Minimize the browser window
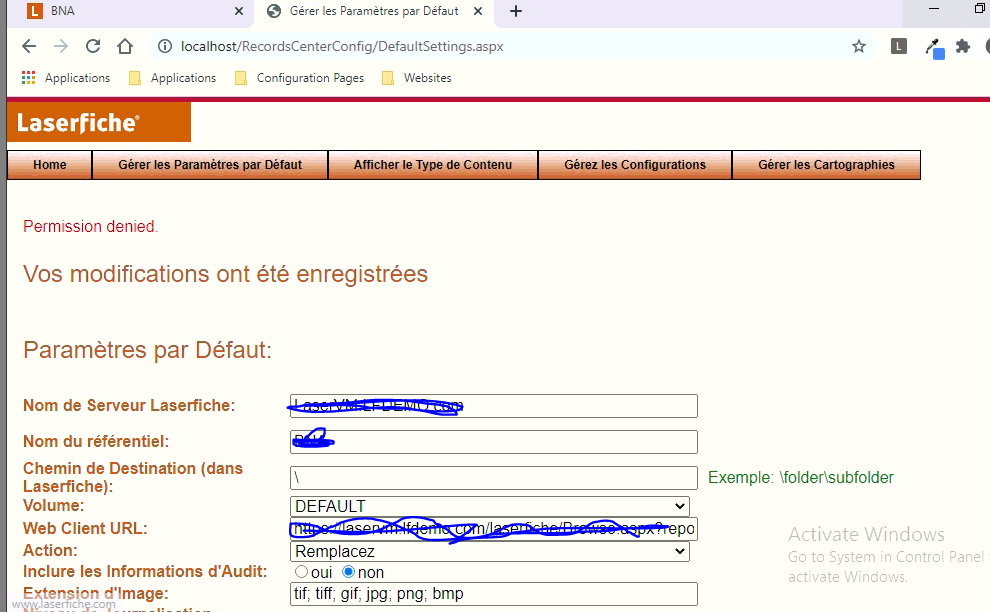Image resolution: width=990 pixels, height=612 pixels. 934,9
